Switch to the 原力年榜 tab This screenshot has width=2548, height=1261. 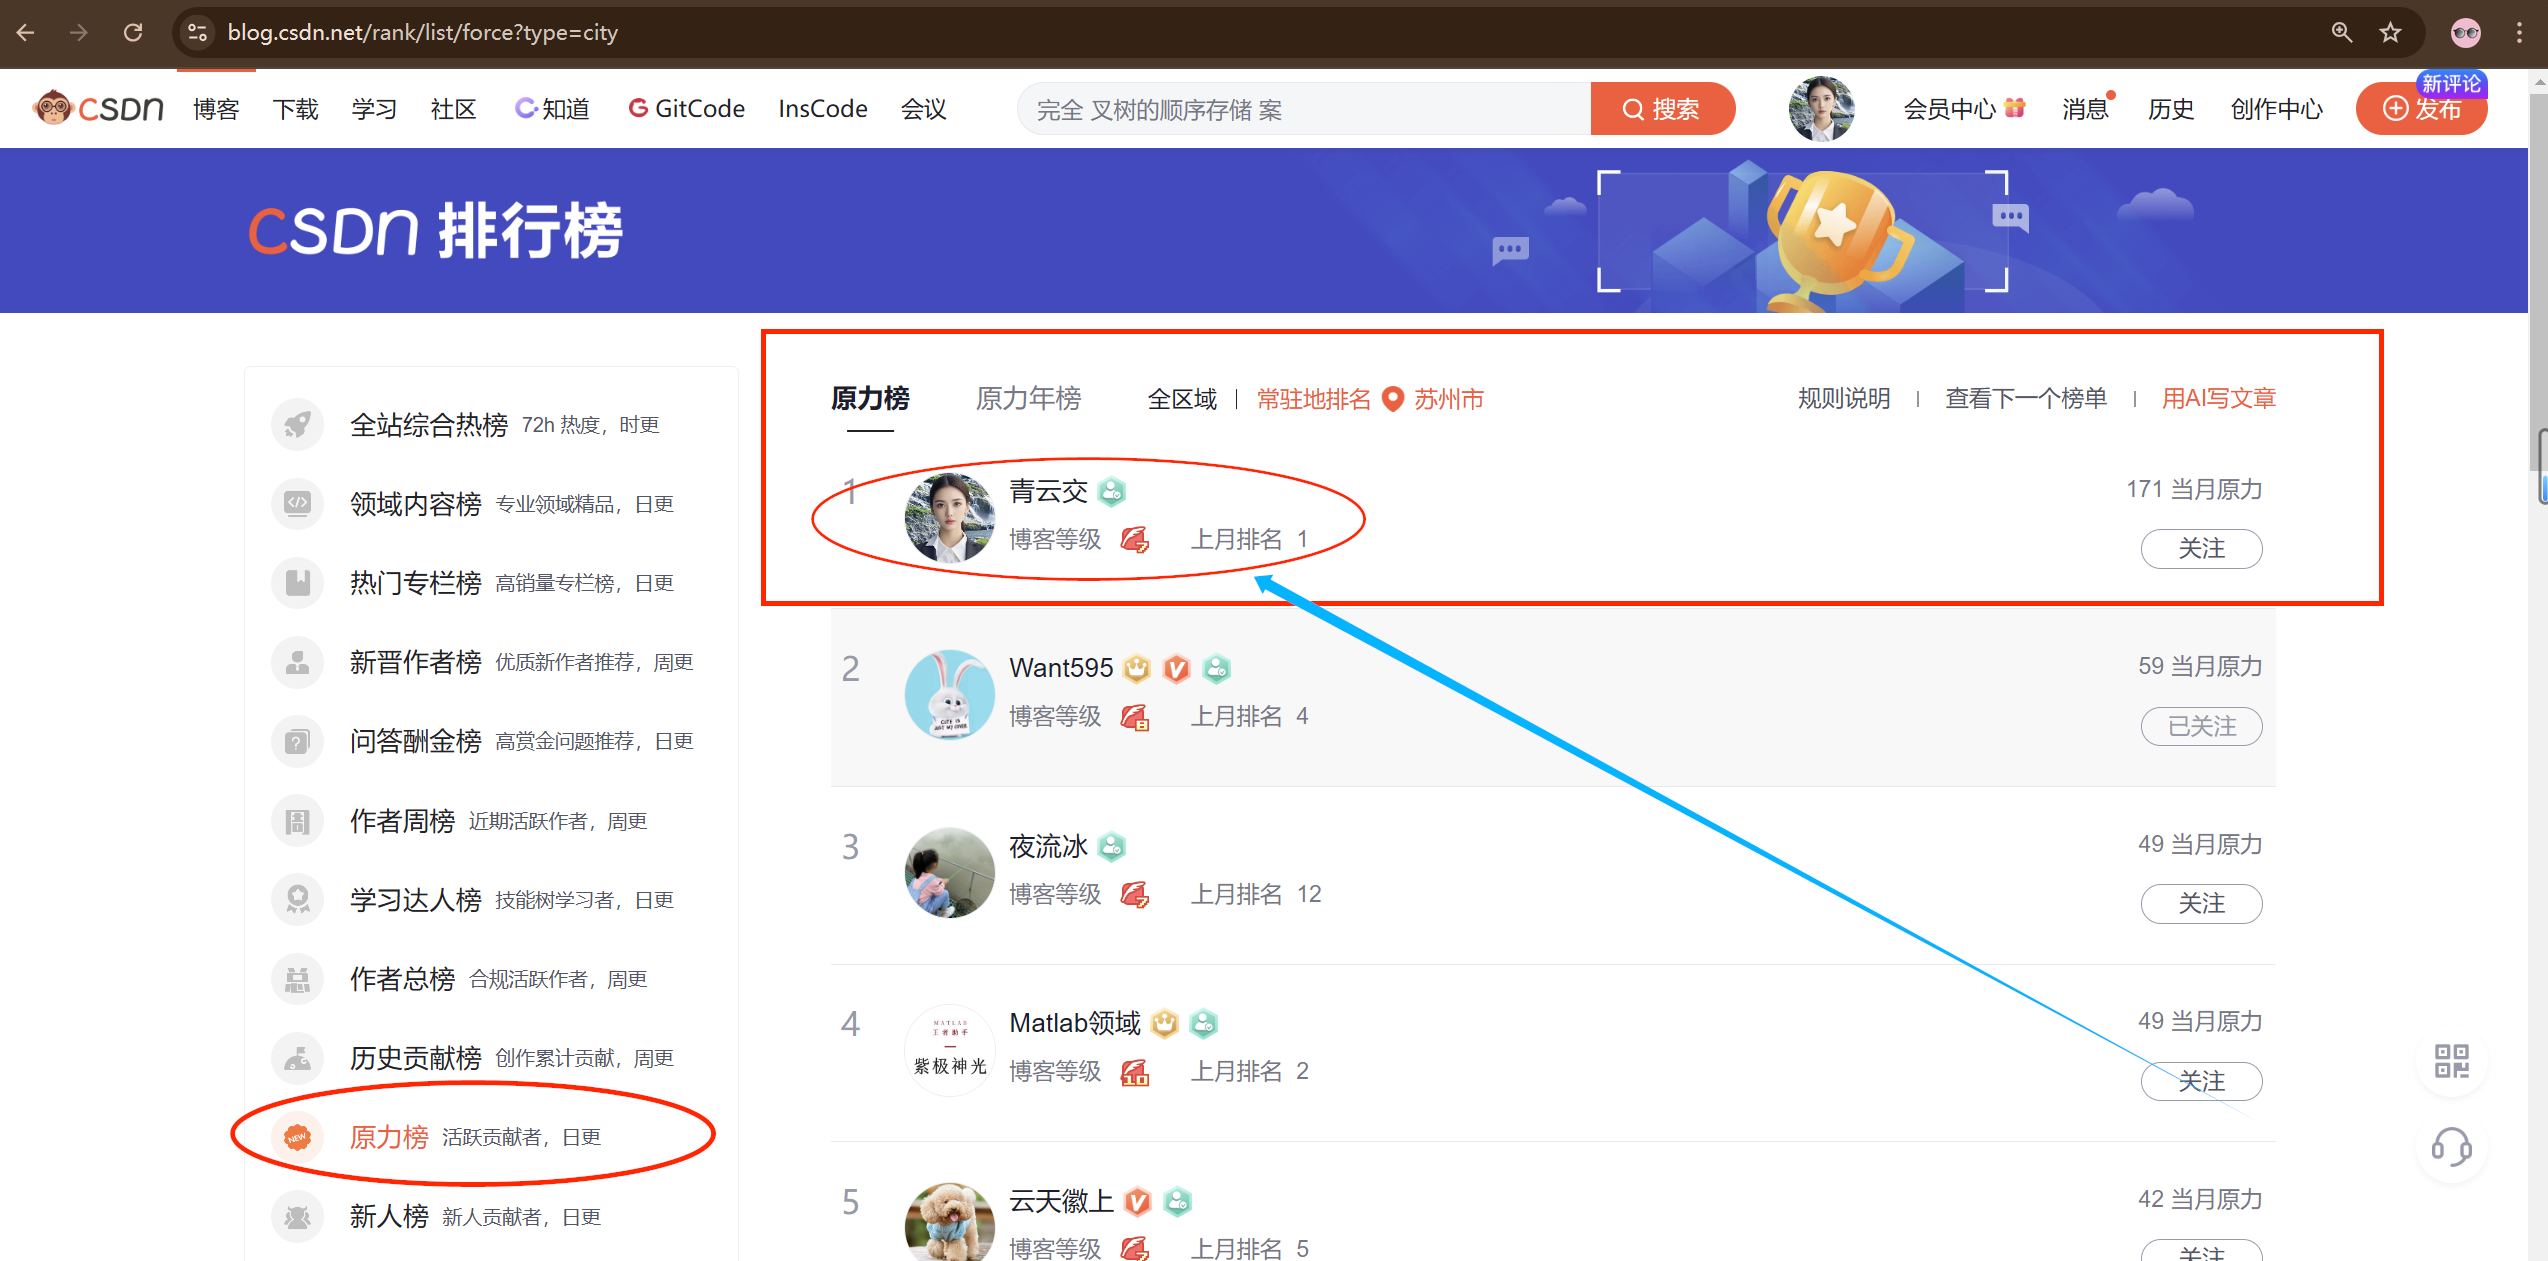tap(1028, 399)
